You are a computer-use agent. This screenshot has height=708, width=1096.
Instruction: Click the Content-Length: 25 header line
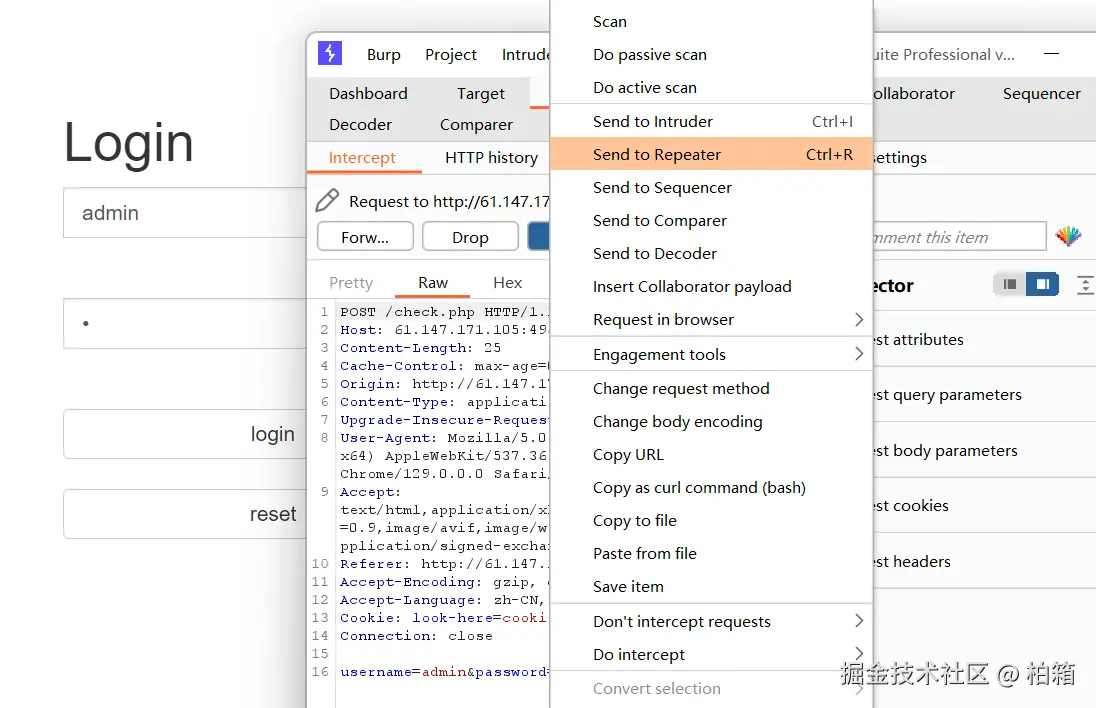(x=420, y=348)
